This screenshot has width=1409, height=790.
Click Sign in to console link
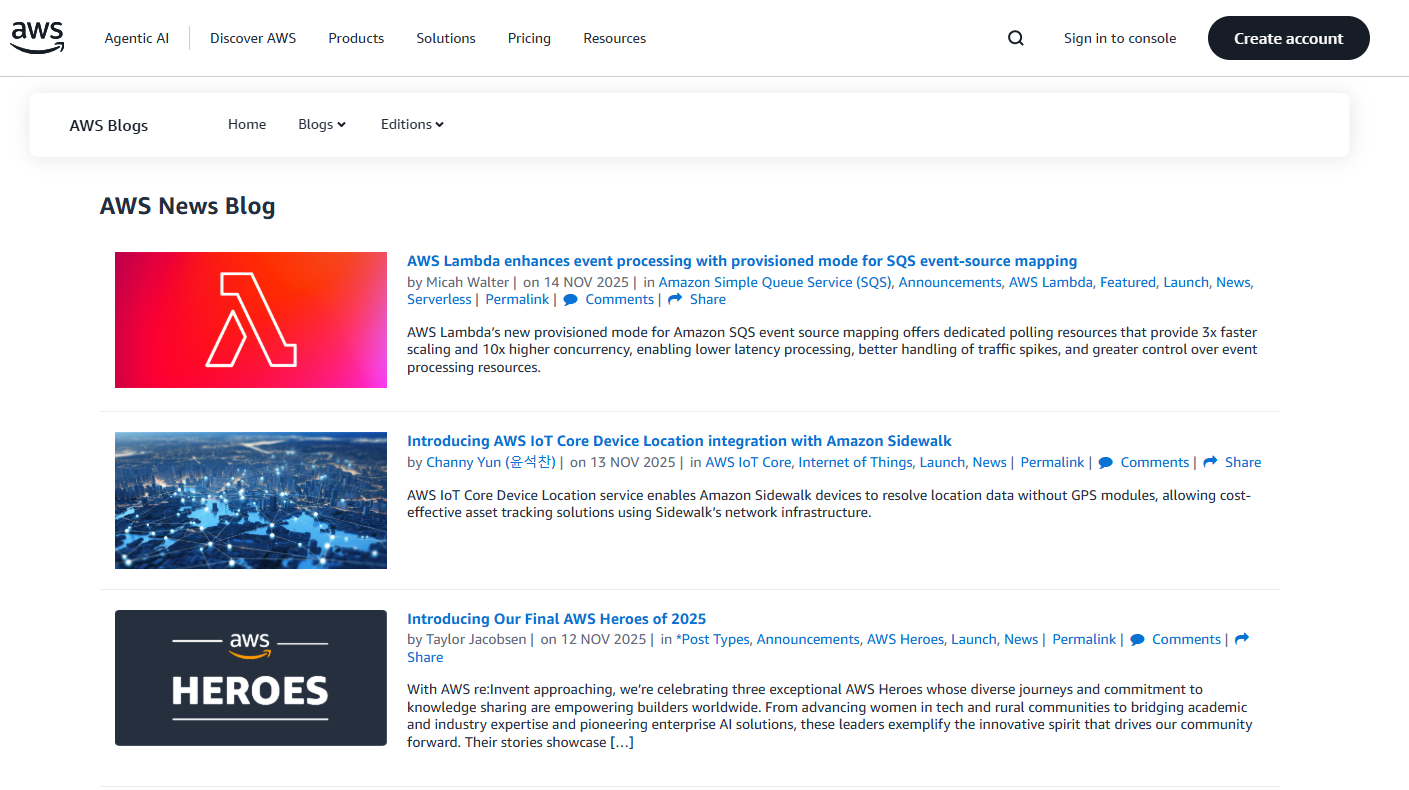coord(1119,38)
